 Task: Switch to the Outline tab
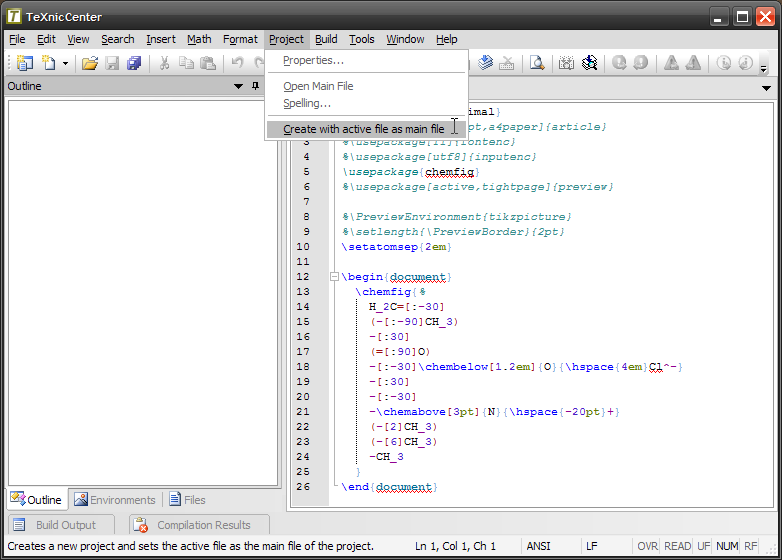pyautogui.click(x=37, y=499)
